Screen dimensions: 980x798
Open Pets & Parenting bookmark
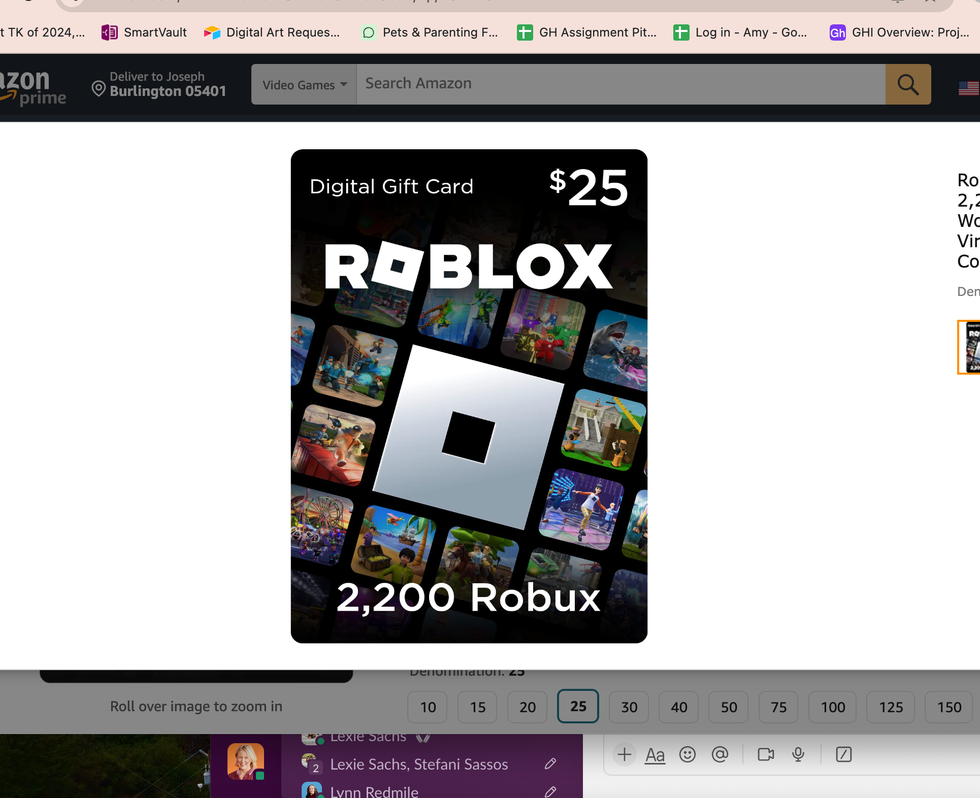429,32
